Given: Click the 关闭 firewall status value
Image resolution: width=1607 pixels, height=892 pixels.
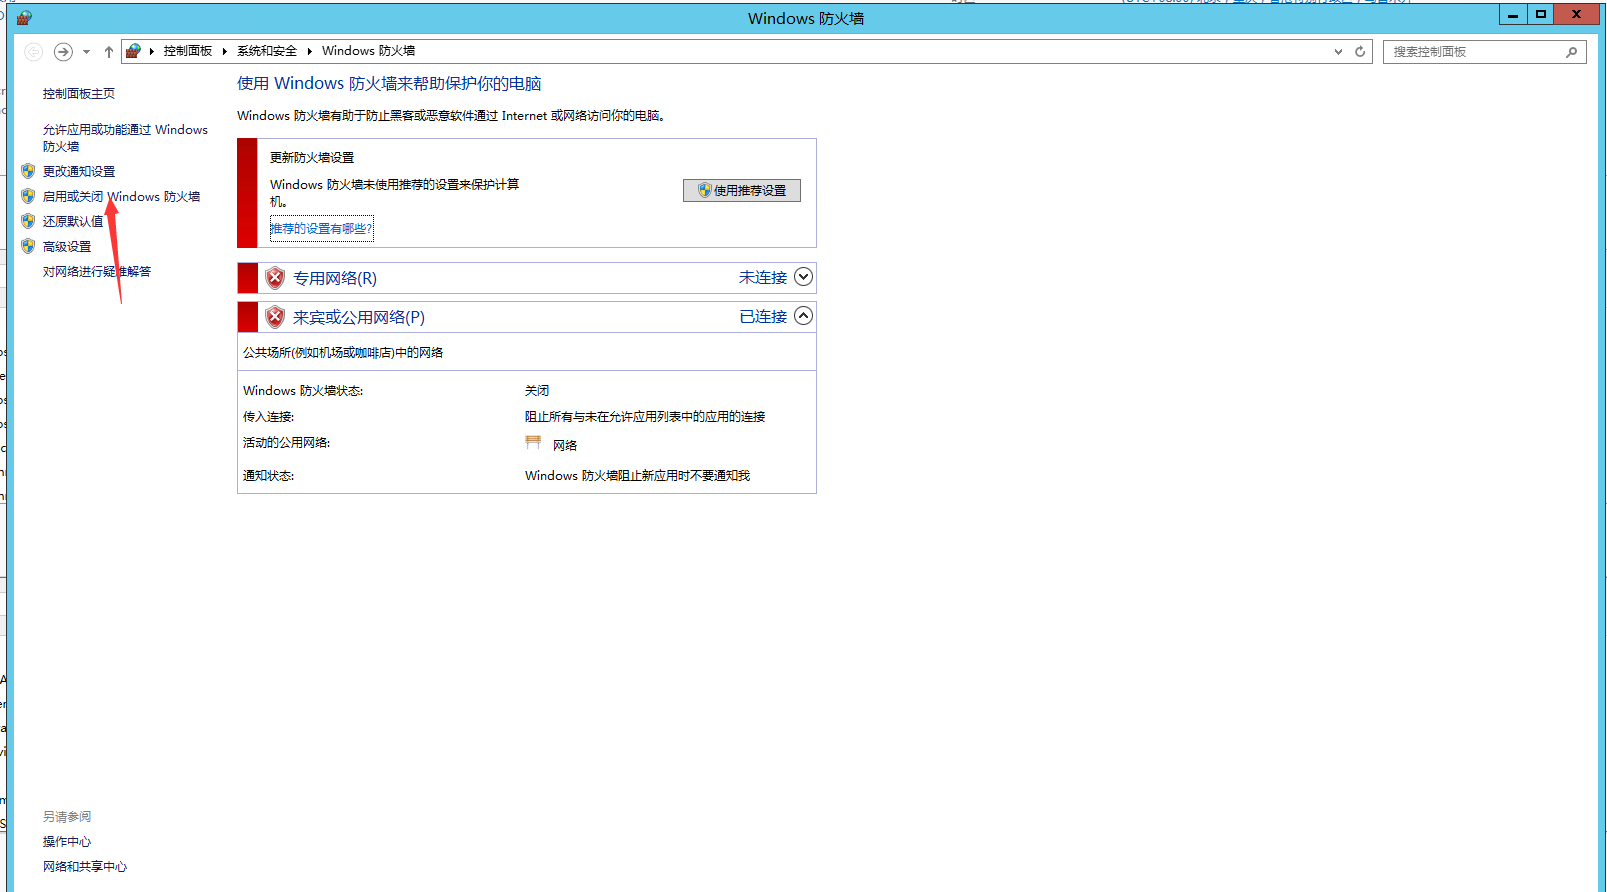Looking at the screenshot, I should tap(537, 391).
